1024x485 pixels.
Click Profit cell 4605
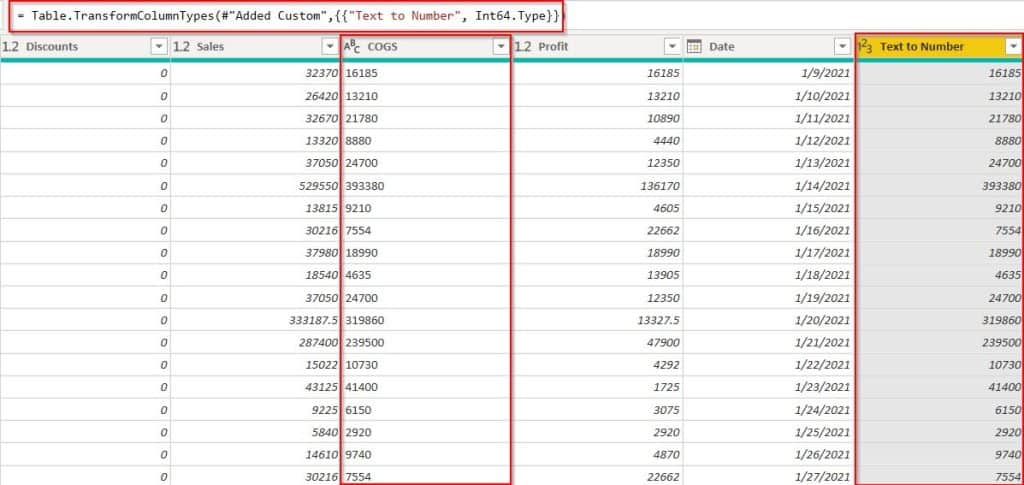click(598, 208)
